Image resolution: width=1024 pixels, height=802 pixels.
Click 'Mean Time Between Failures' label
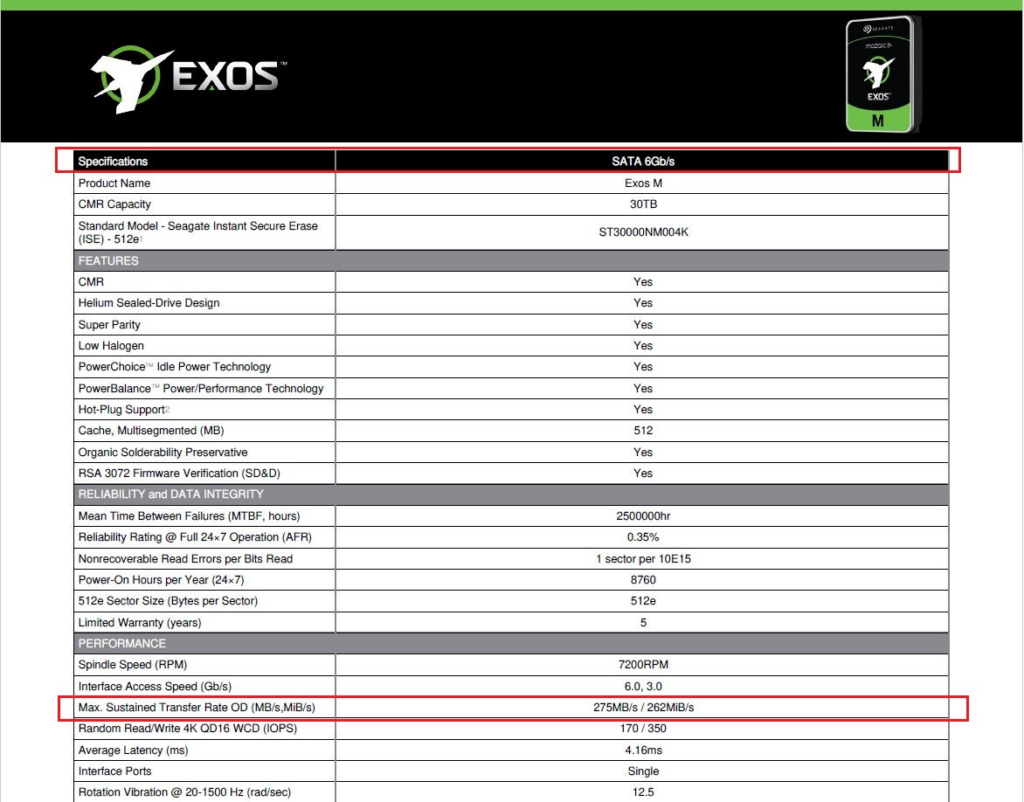tap(189, 516)
